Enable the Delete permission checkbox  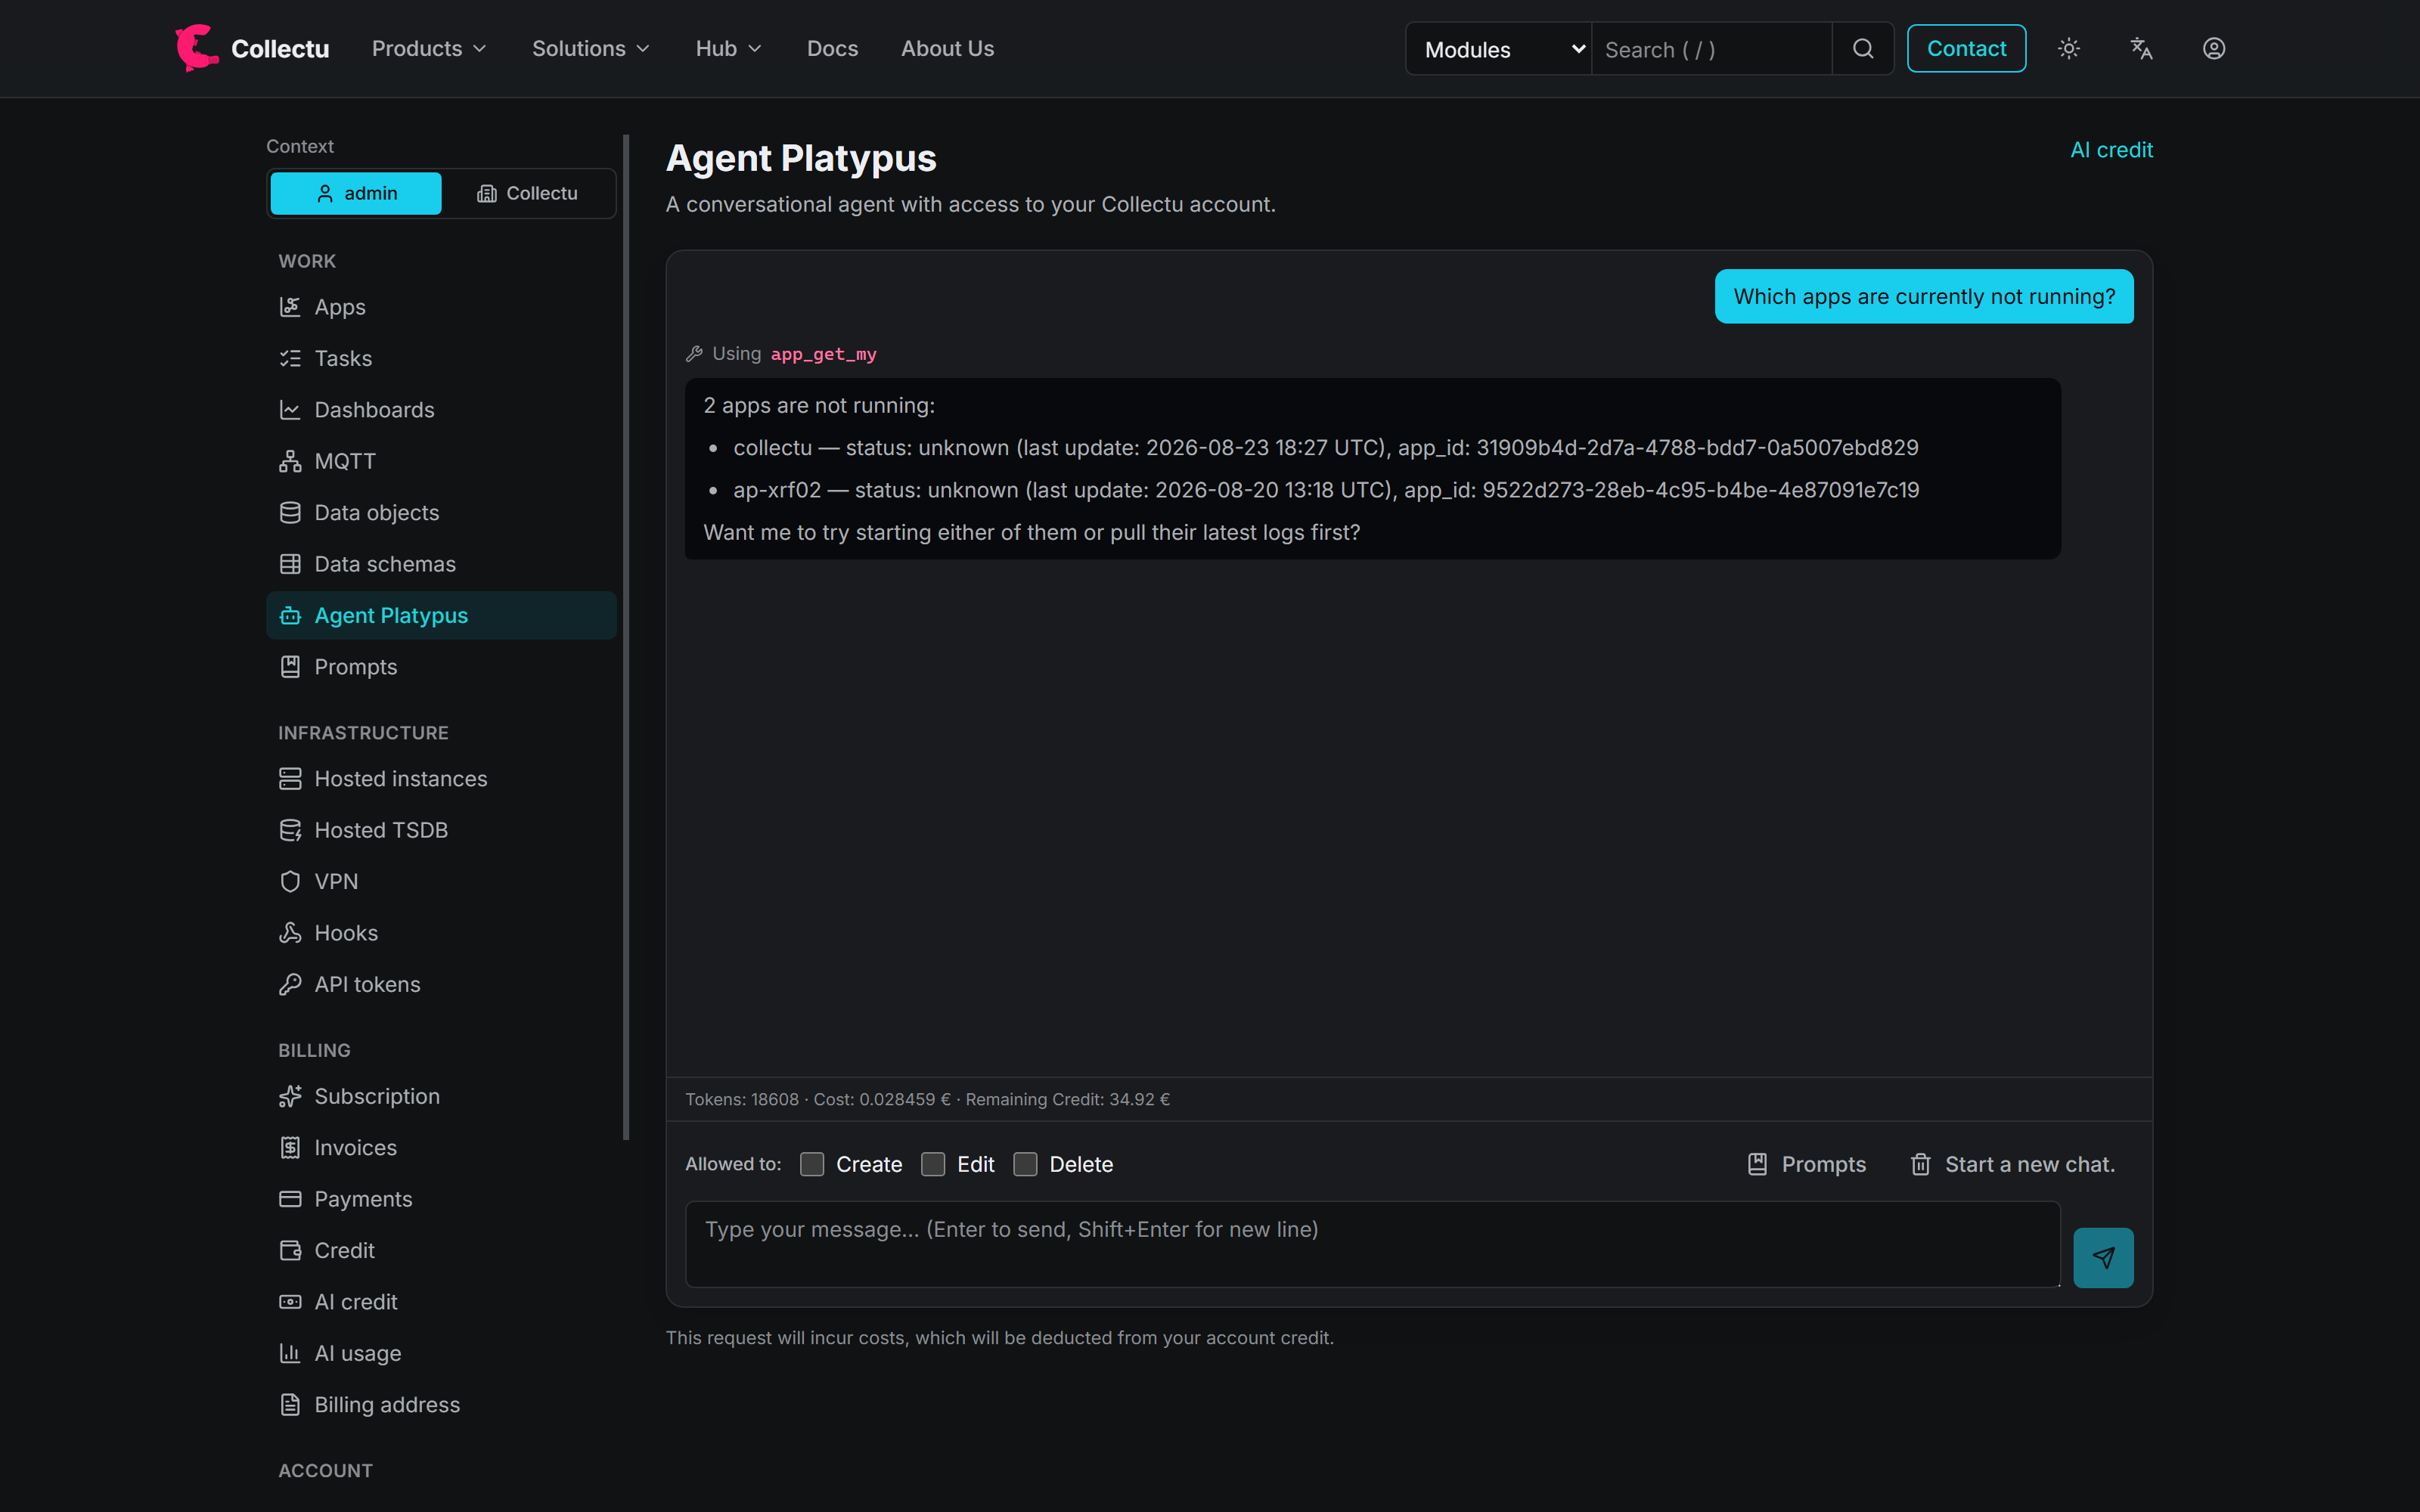tap(1025, 1164)
